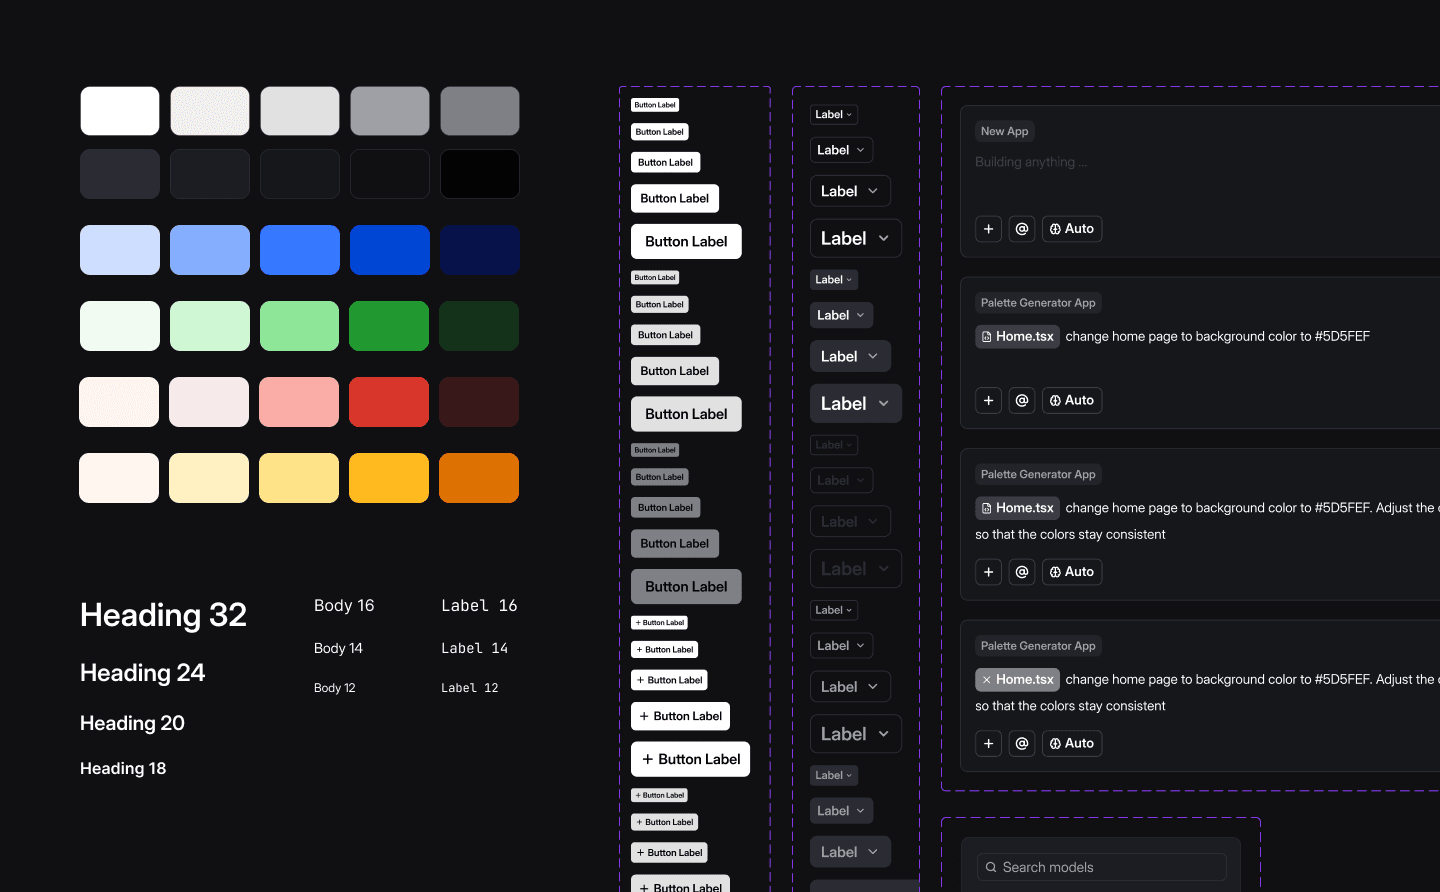Click the large + Button Label button
The image size is (1440, 892).
tap(690, 759)
